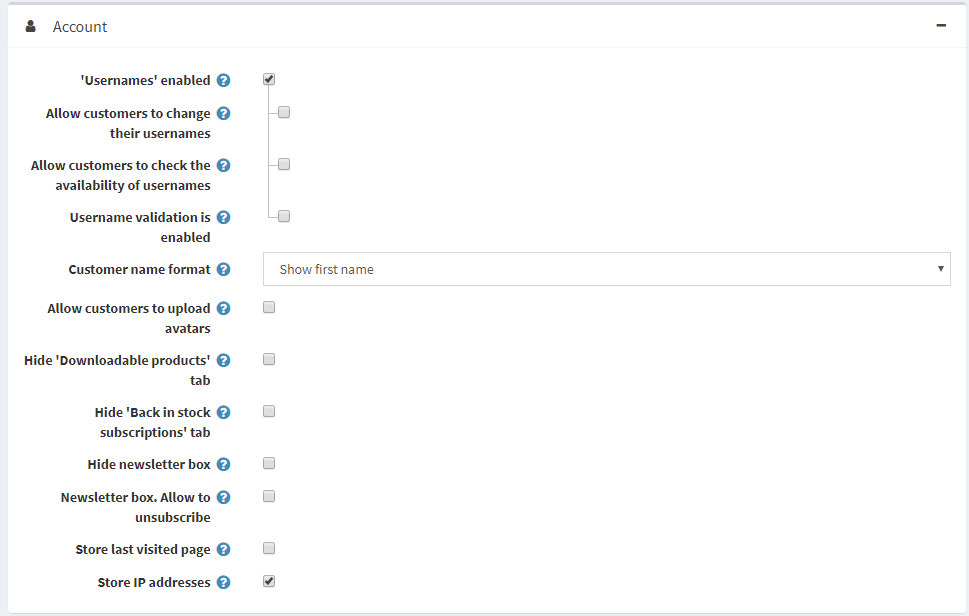Click help icon for Store last visited page
Screen dimensions: 969x616
pyautogui.click(x=223, y=550)
